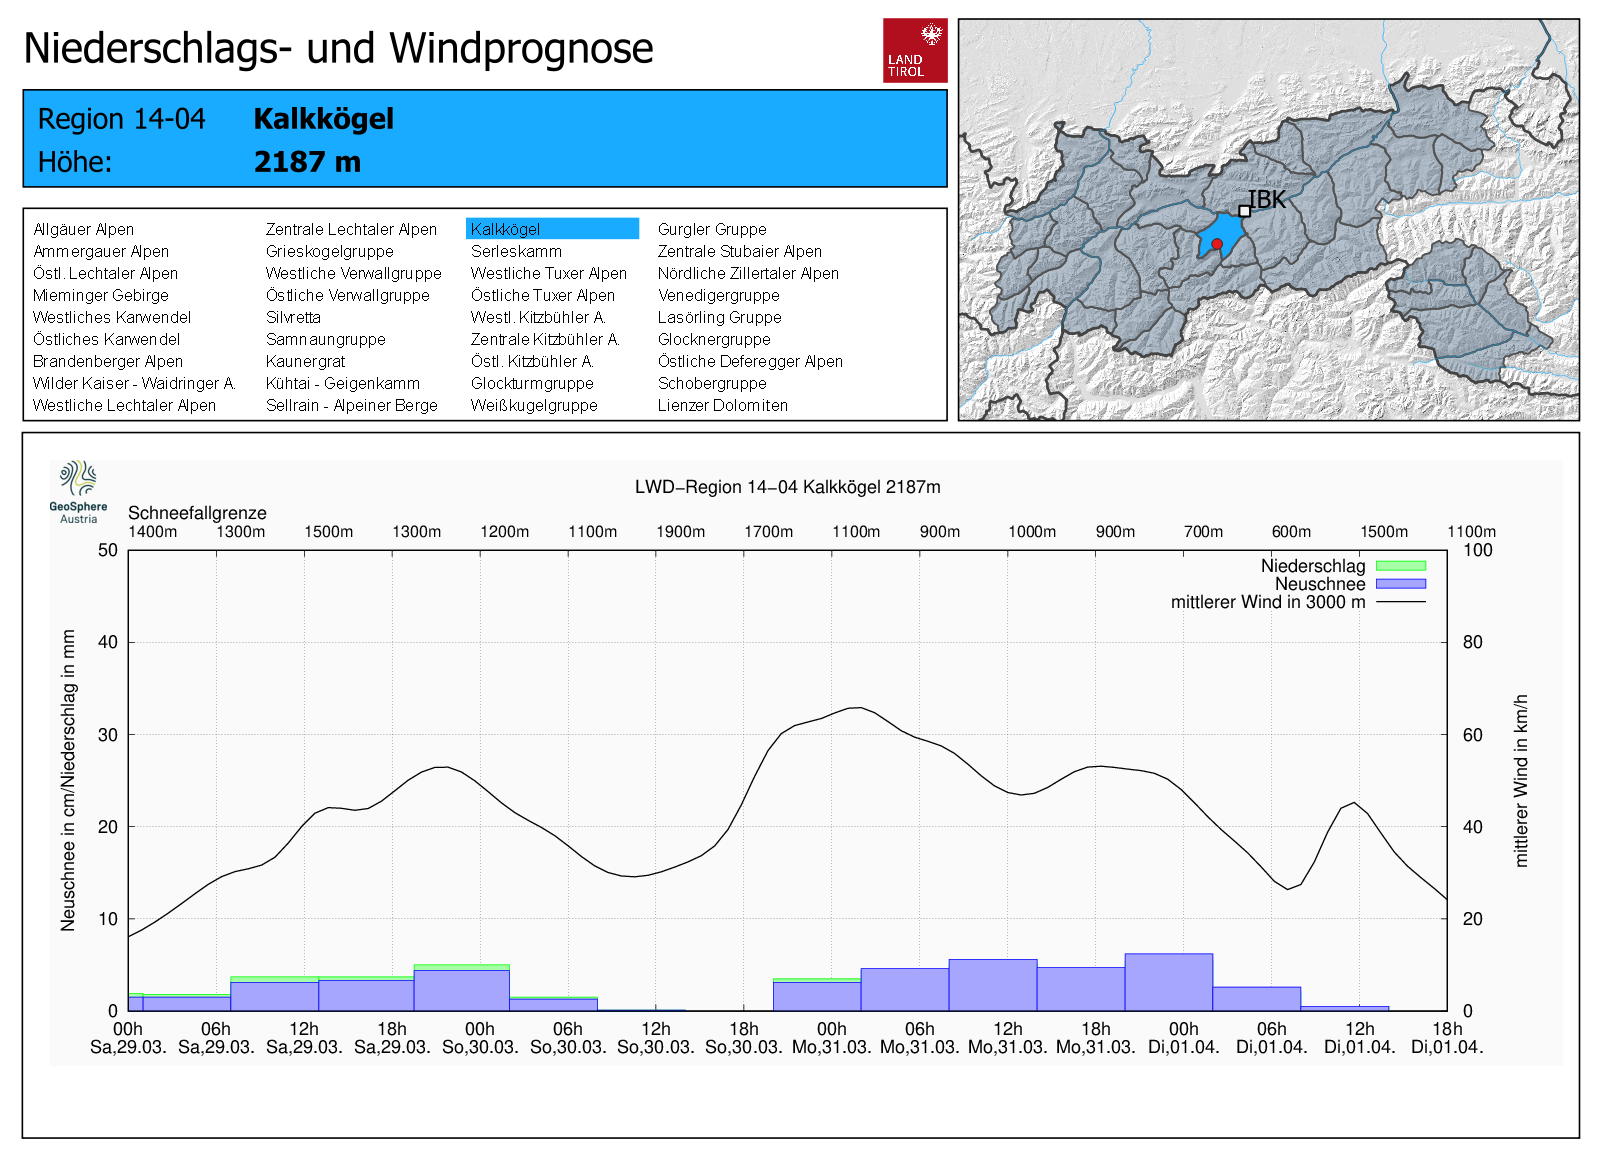Click the Schneefallgrenze label

click(x=197, y=513)
